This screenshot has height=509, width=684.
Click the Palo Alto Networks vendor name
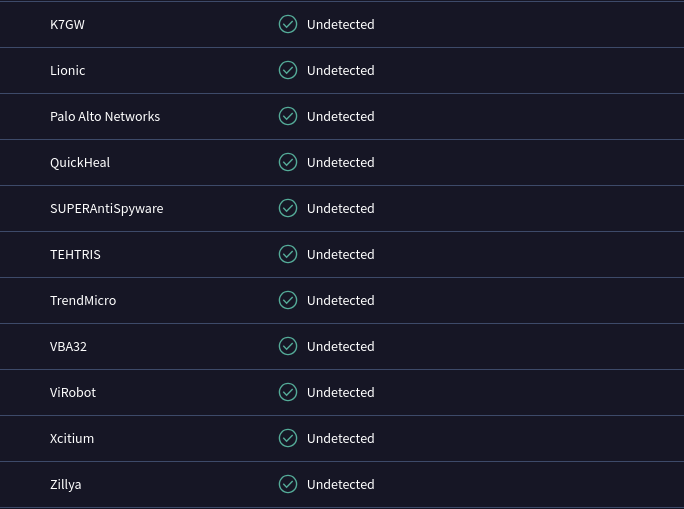(x=105, y=116)
